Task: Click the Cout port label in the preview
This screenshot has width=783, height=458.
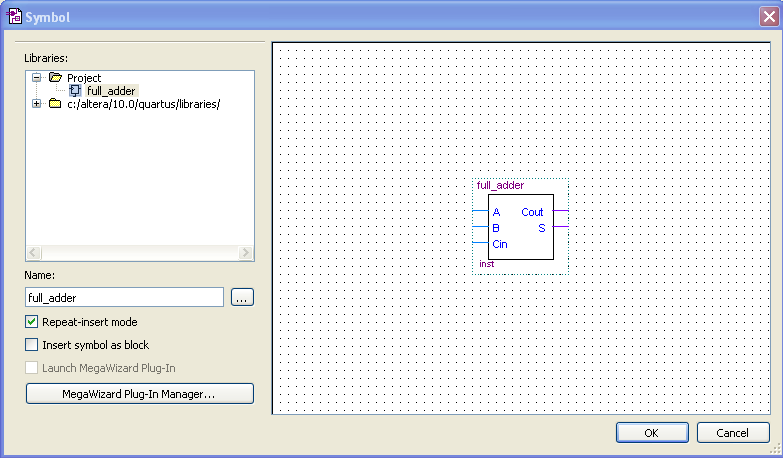Action: 532,212
